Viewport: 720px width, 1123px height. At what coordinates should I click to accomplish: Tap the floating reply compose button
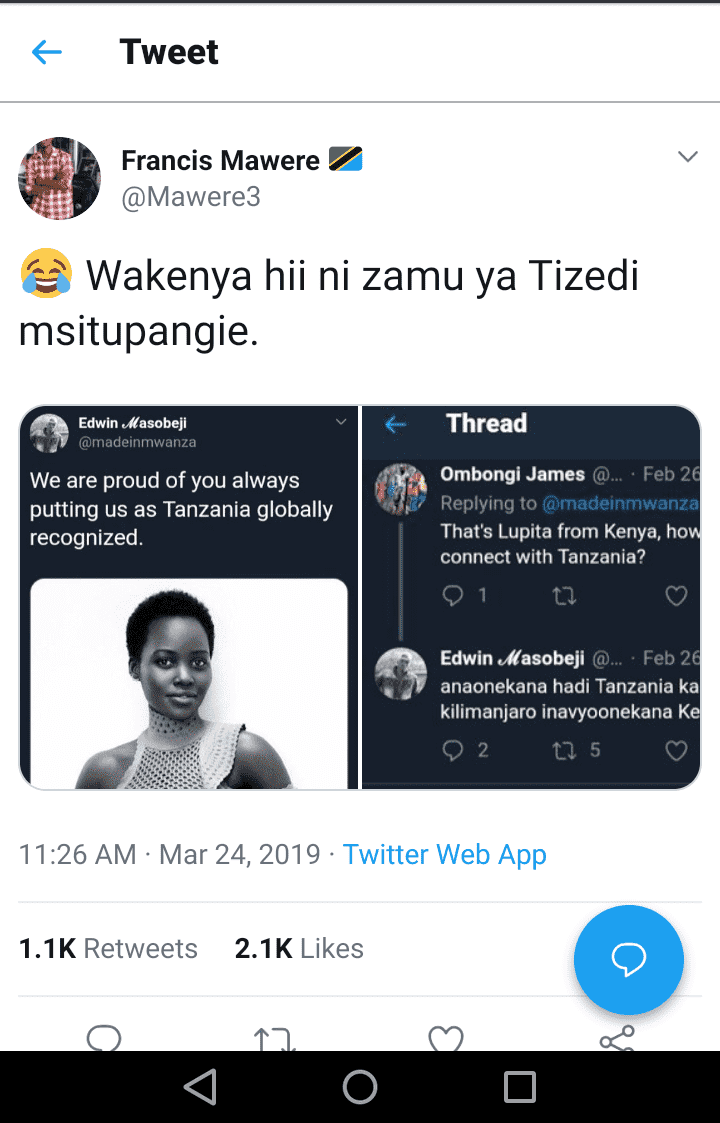628,960
